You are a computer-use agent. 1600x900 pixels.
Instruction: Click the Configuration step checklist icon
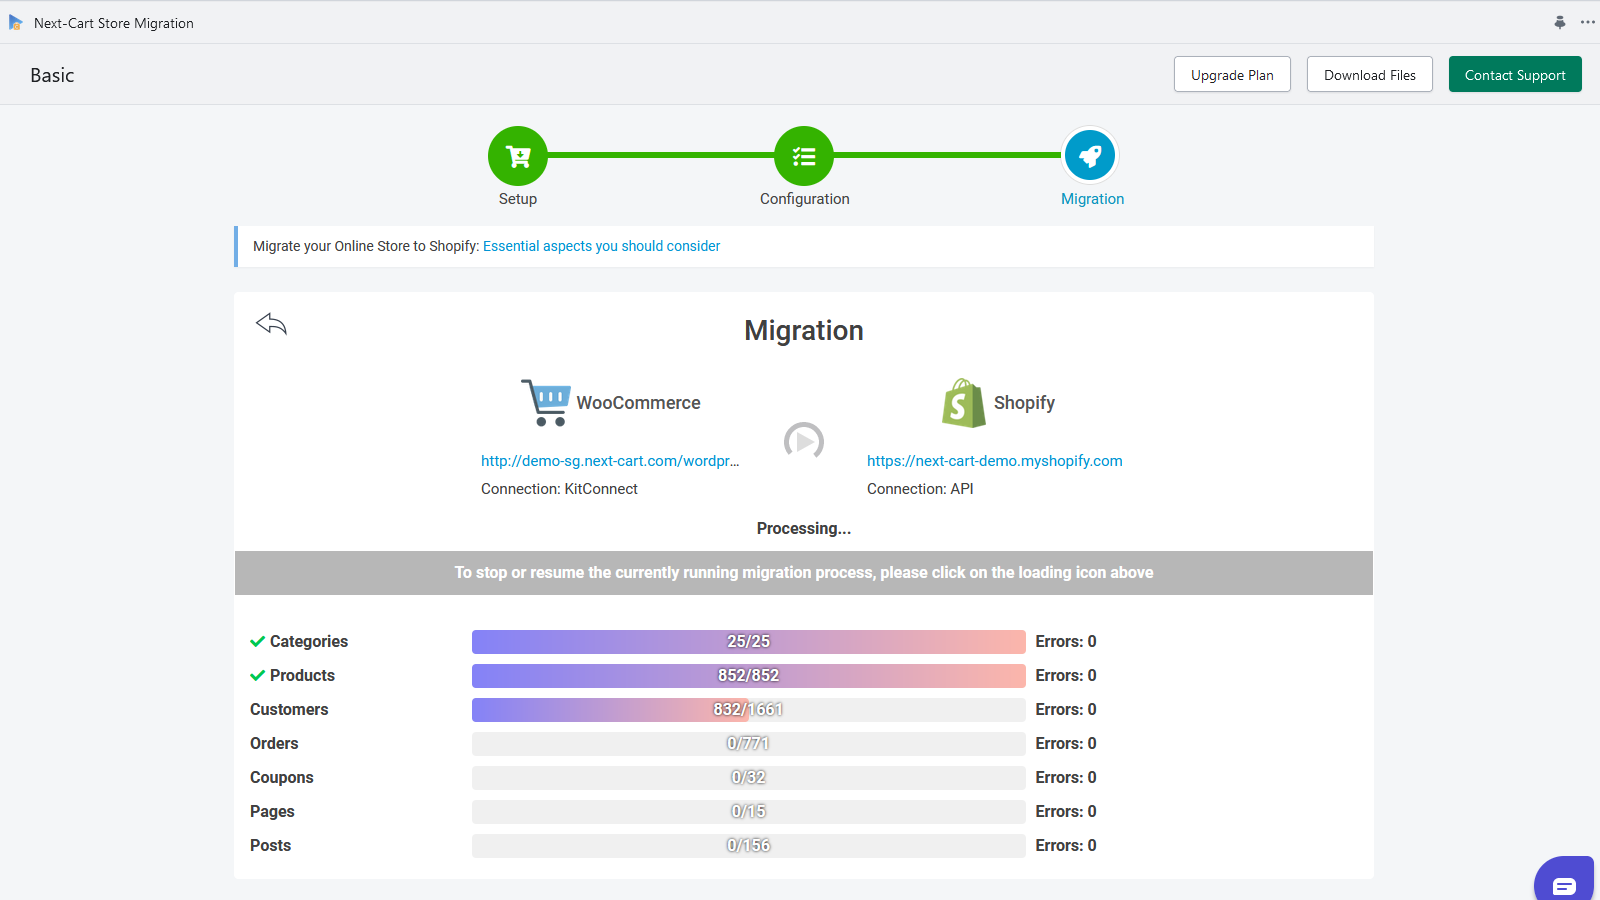[803, 155]
